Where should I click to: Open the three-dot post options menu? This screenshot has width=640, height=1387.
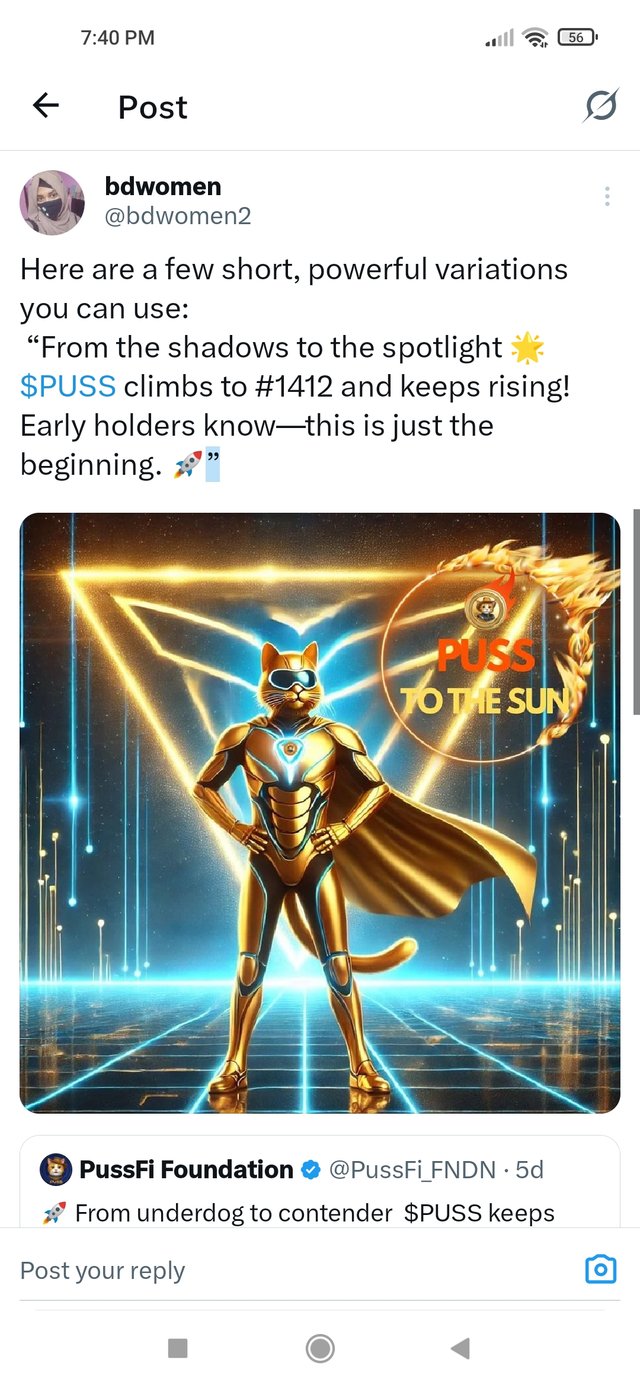607,196
